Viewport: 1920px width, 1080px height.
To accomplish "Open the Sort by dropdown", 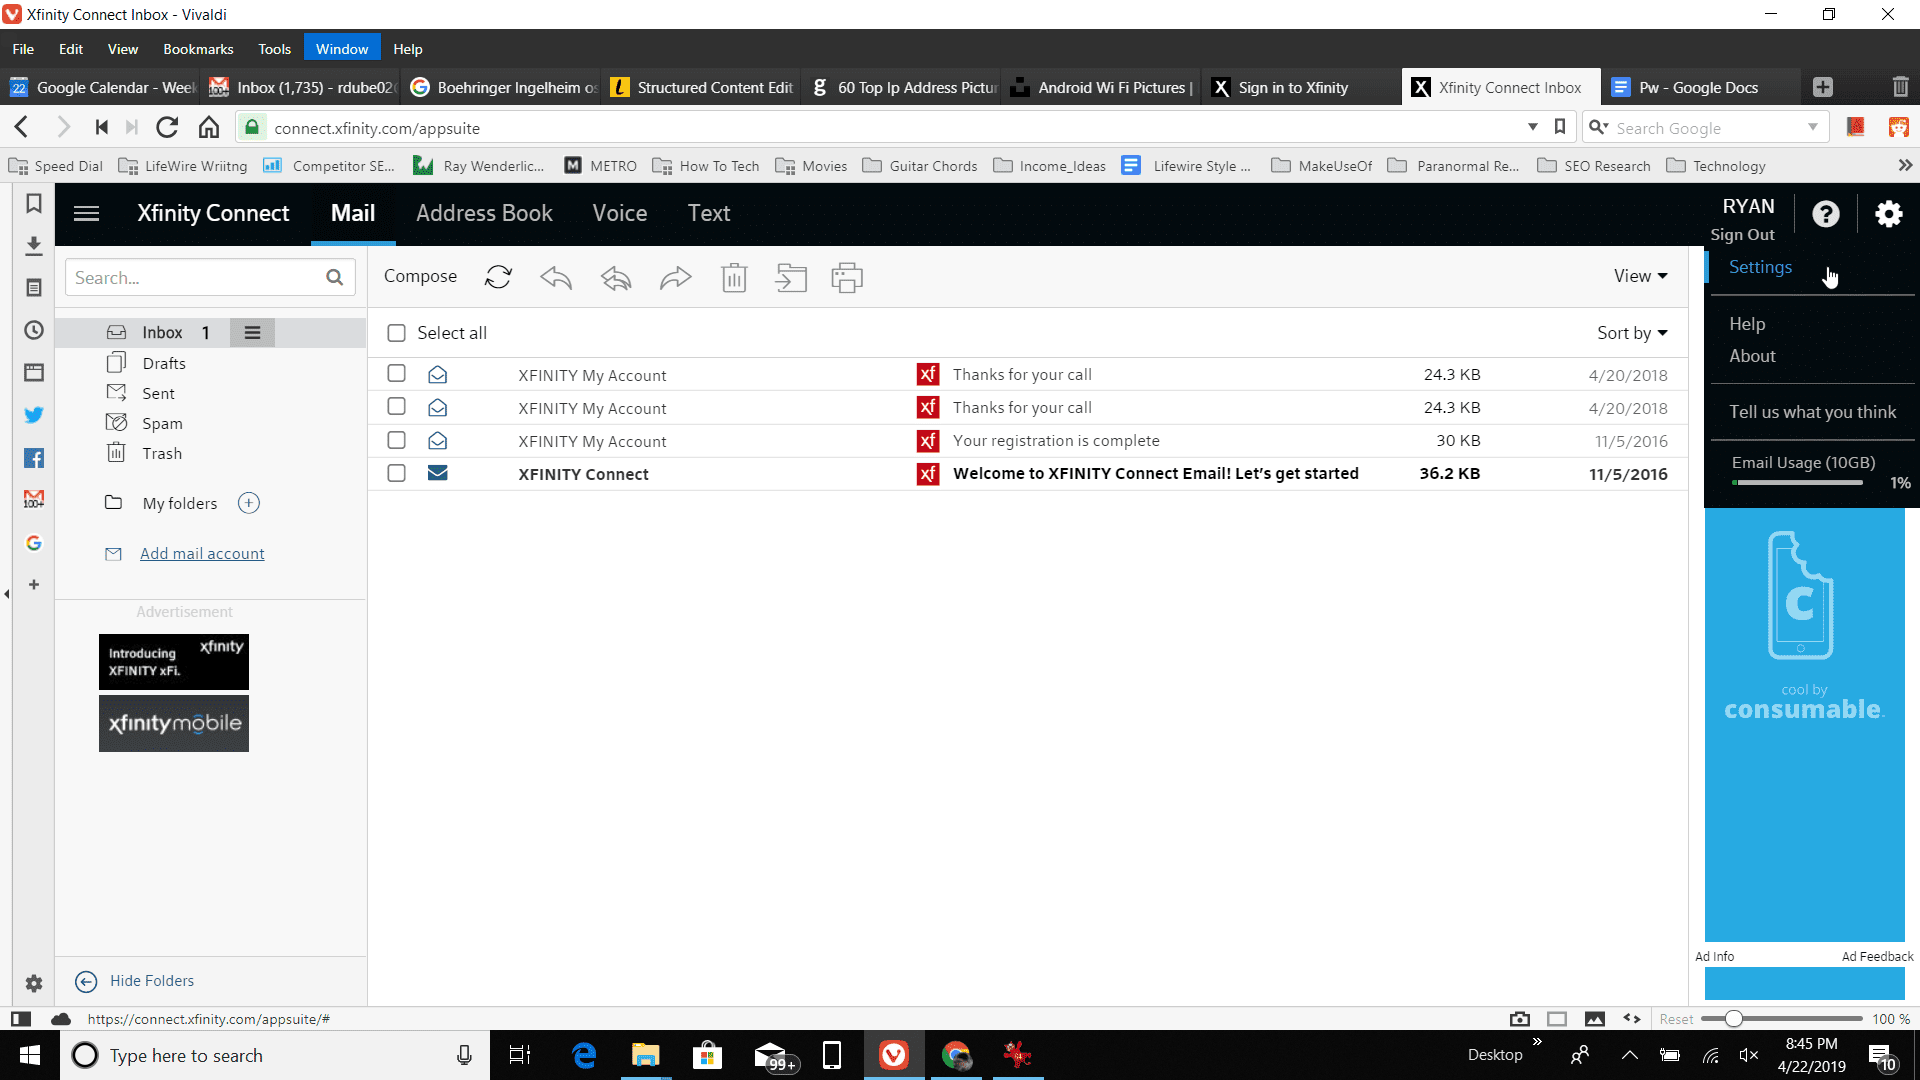I will coord(1632,333).
